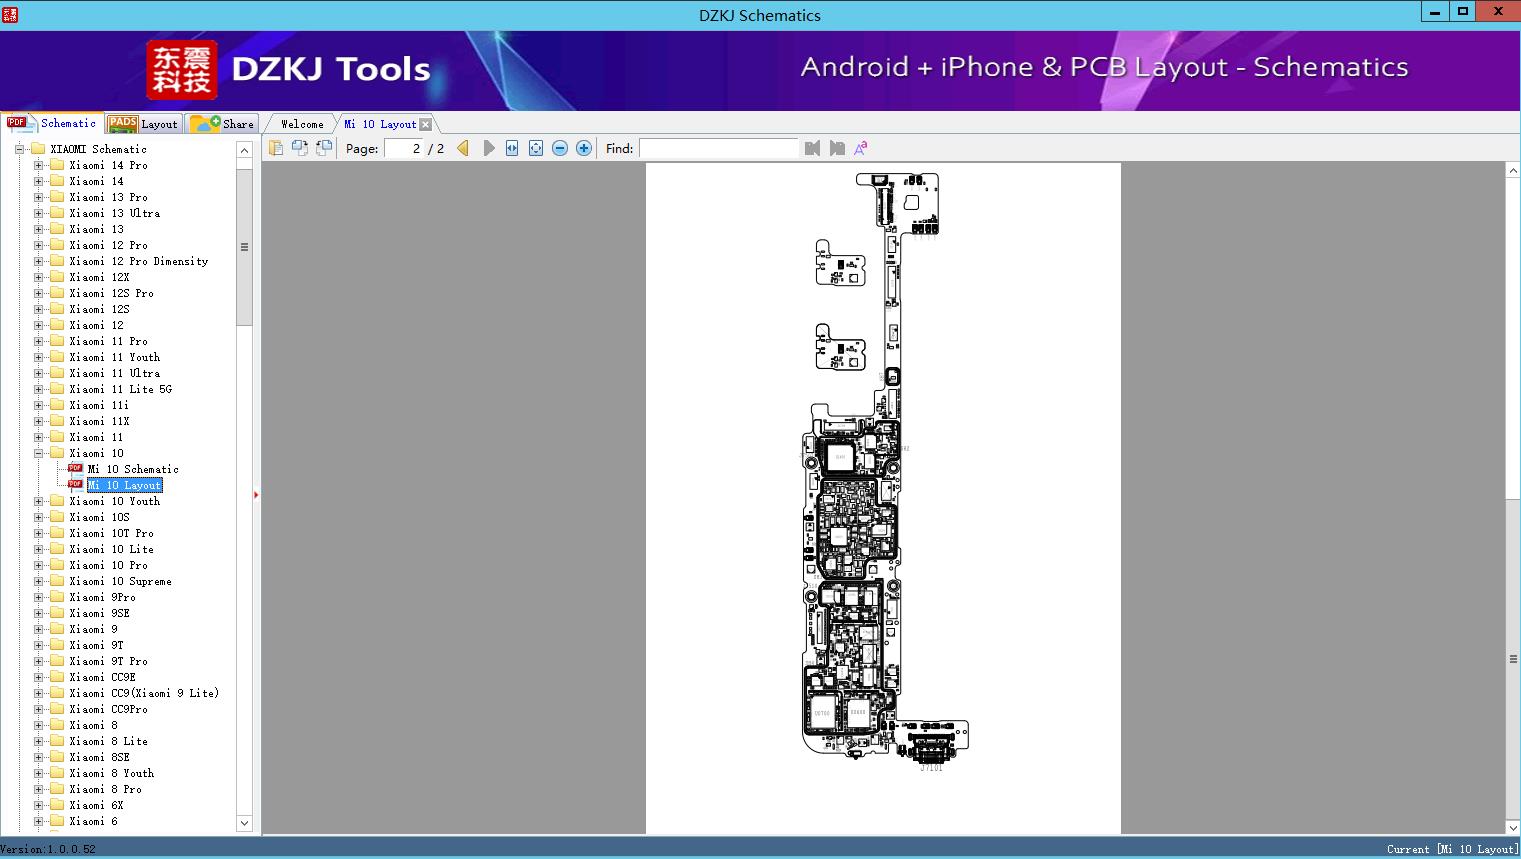The image size is (1521, 859).
Task: Click the document viewer scroll up arrow
Action: tap(1513, 171)
